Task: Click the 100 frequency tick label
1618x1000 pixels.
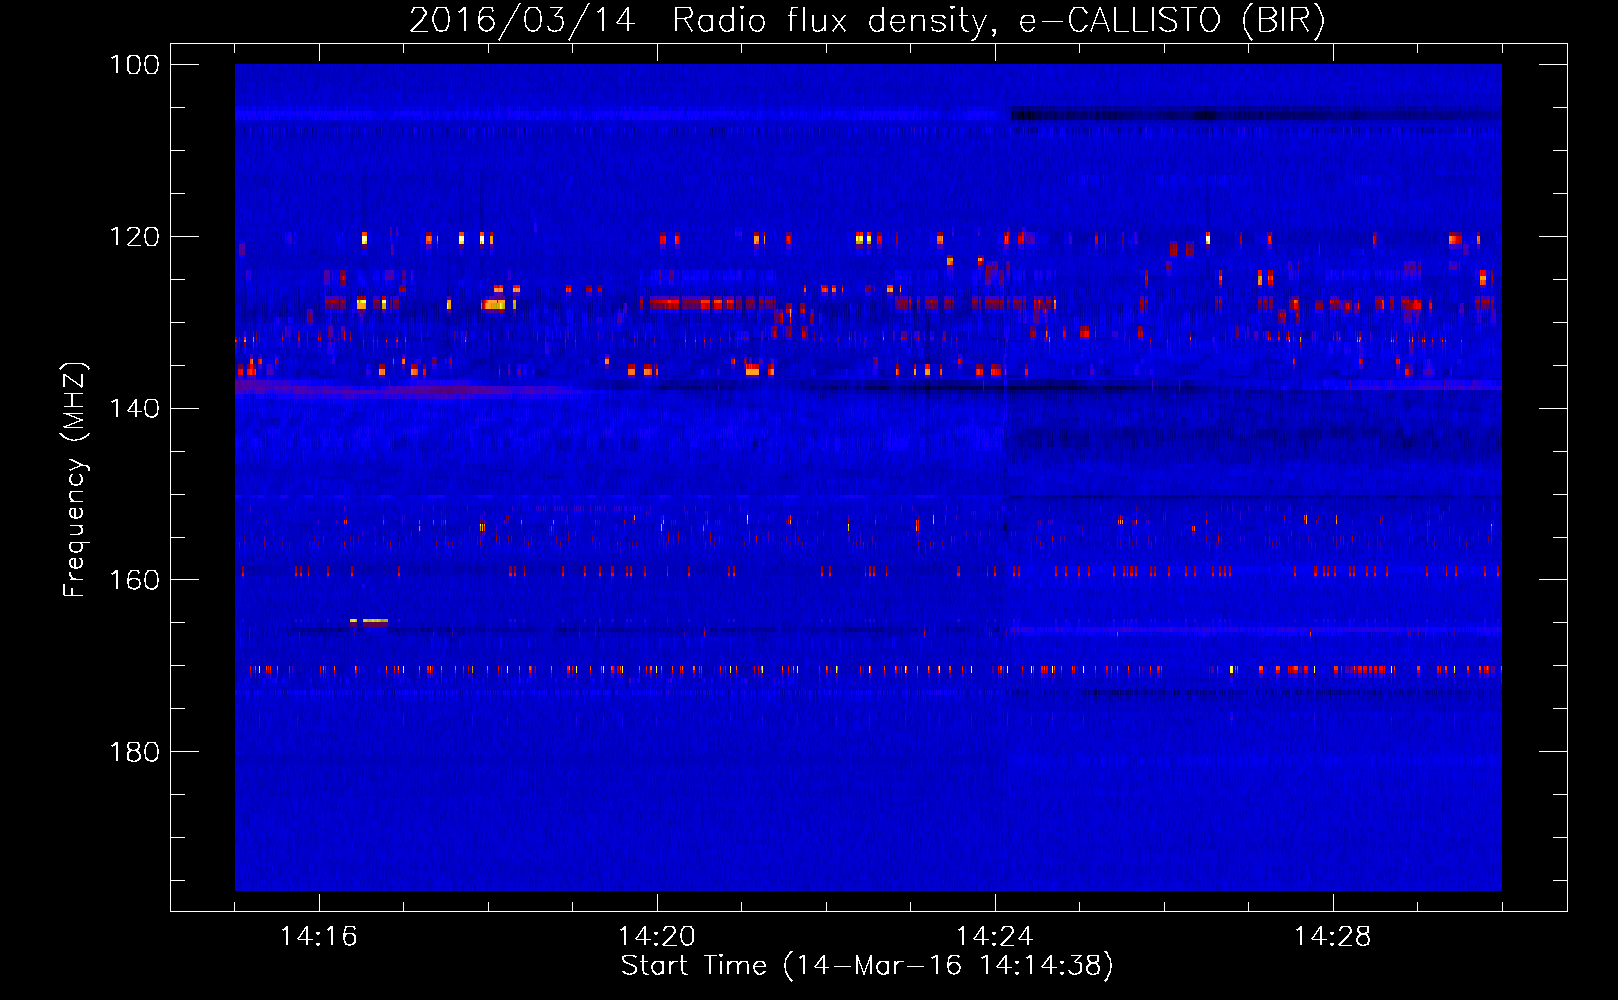Action: 134,65
